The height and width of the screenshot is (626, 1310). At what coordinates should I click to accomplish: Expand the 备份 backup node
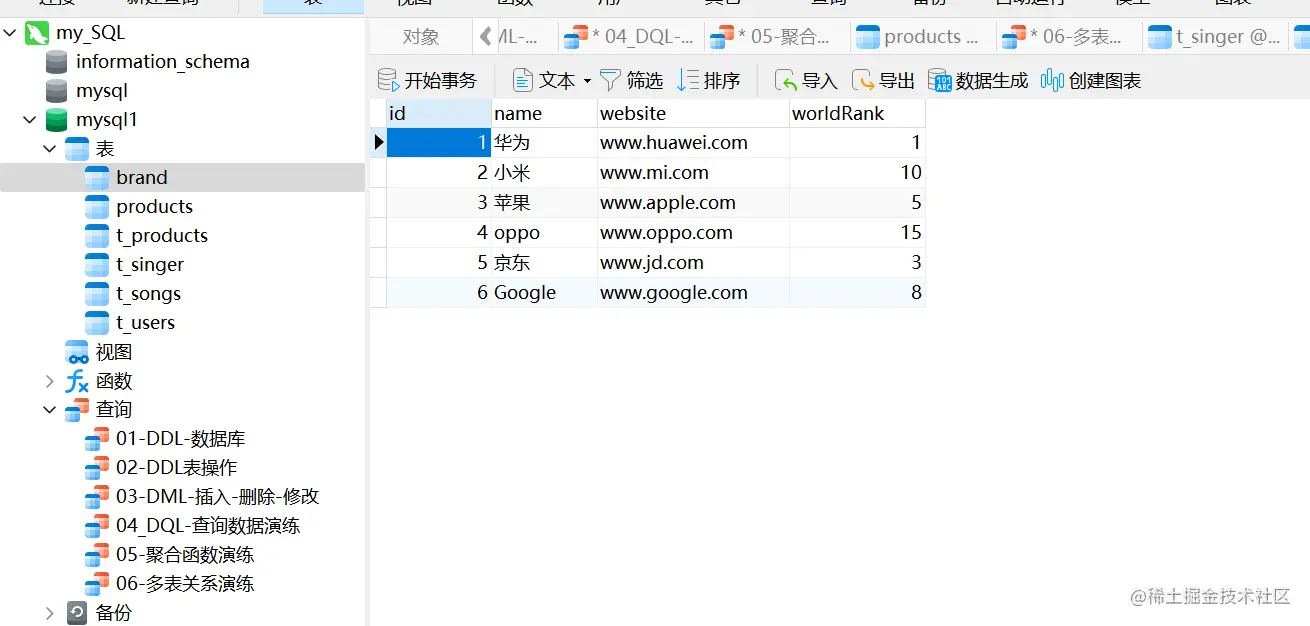[x=50, y=613]
